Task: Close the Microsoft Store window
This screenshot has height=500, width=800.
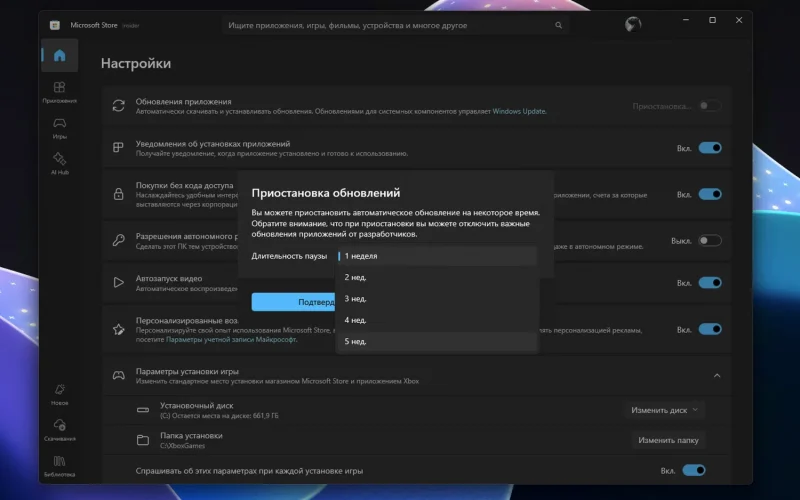Action: [739, 20]
